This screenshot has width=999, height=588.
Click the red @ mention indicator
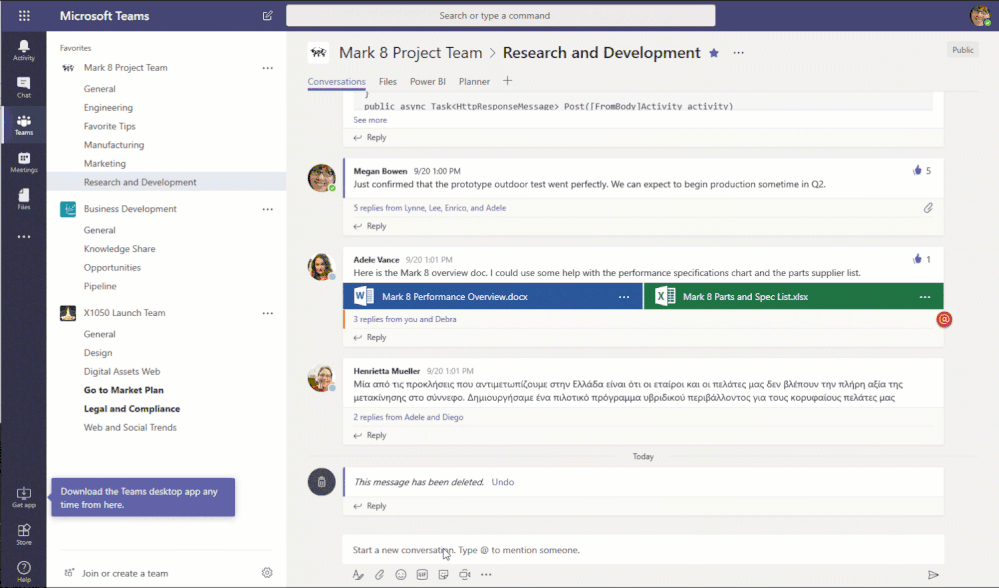pyautogui.click(x=944, y=319)
